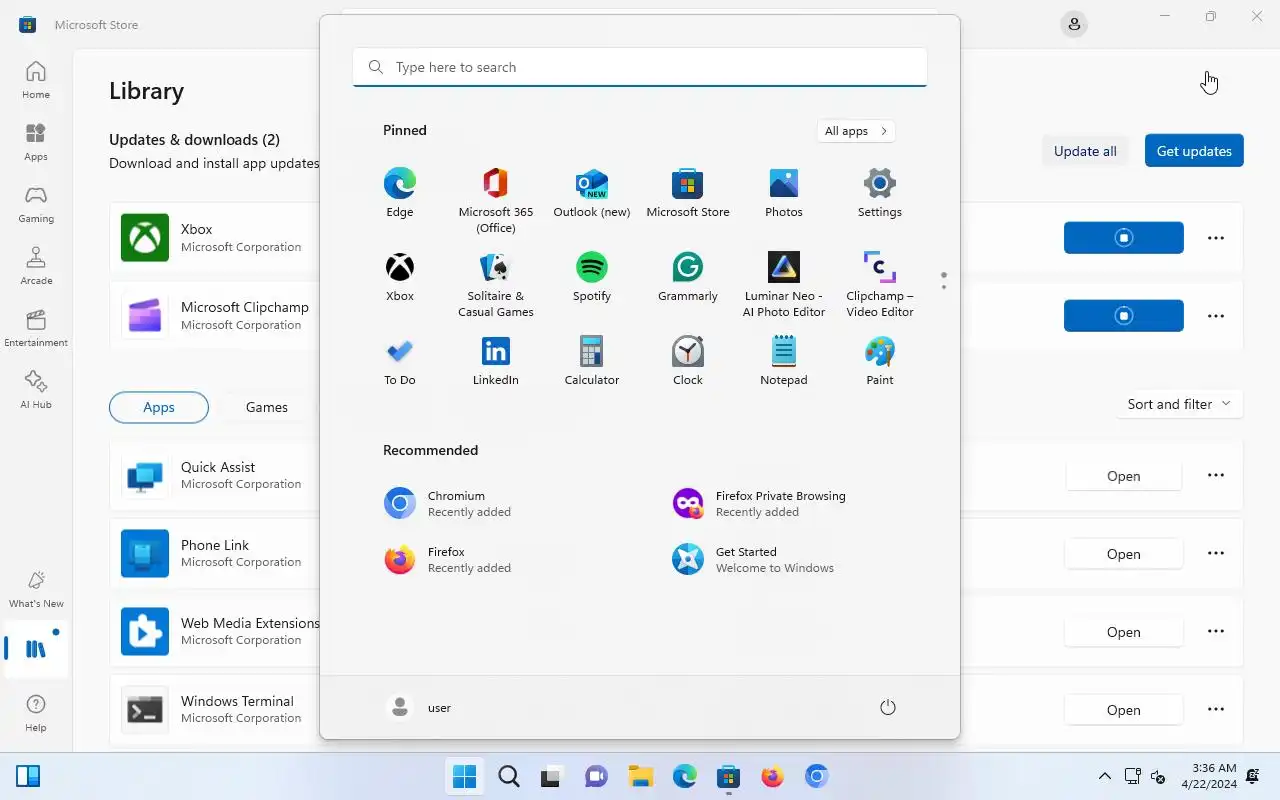Open AI Hub in Store sidebar
The height and width of the screenshot is (800, 1280).
(x=36, y=390)
